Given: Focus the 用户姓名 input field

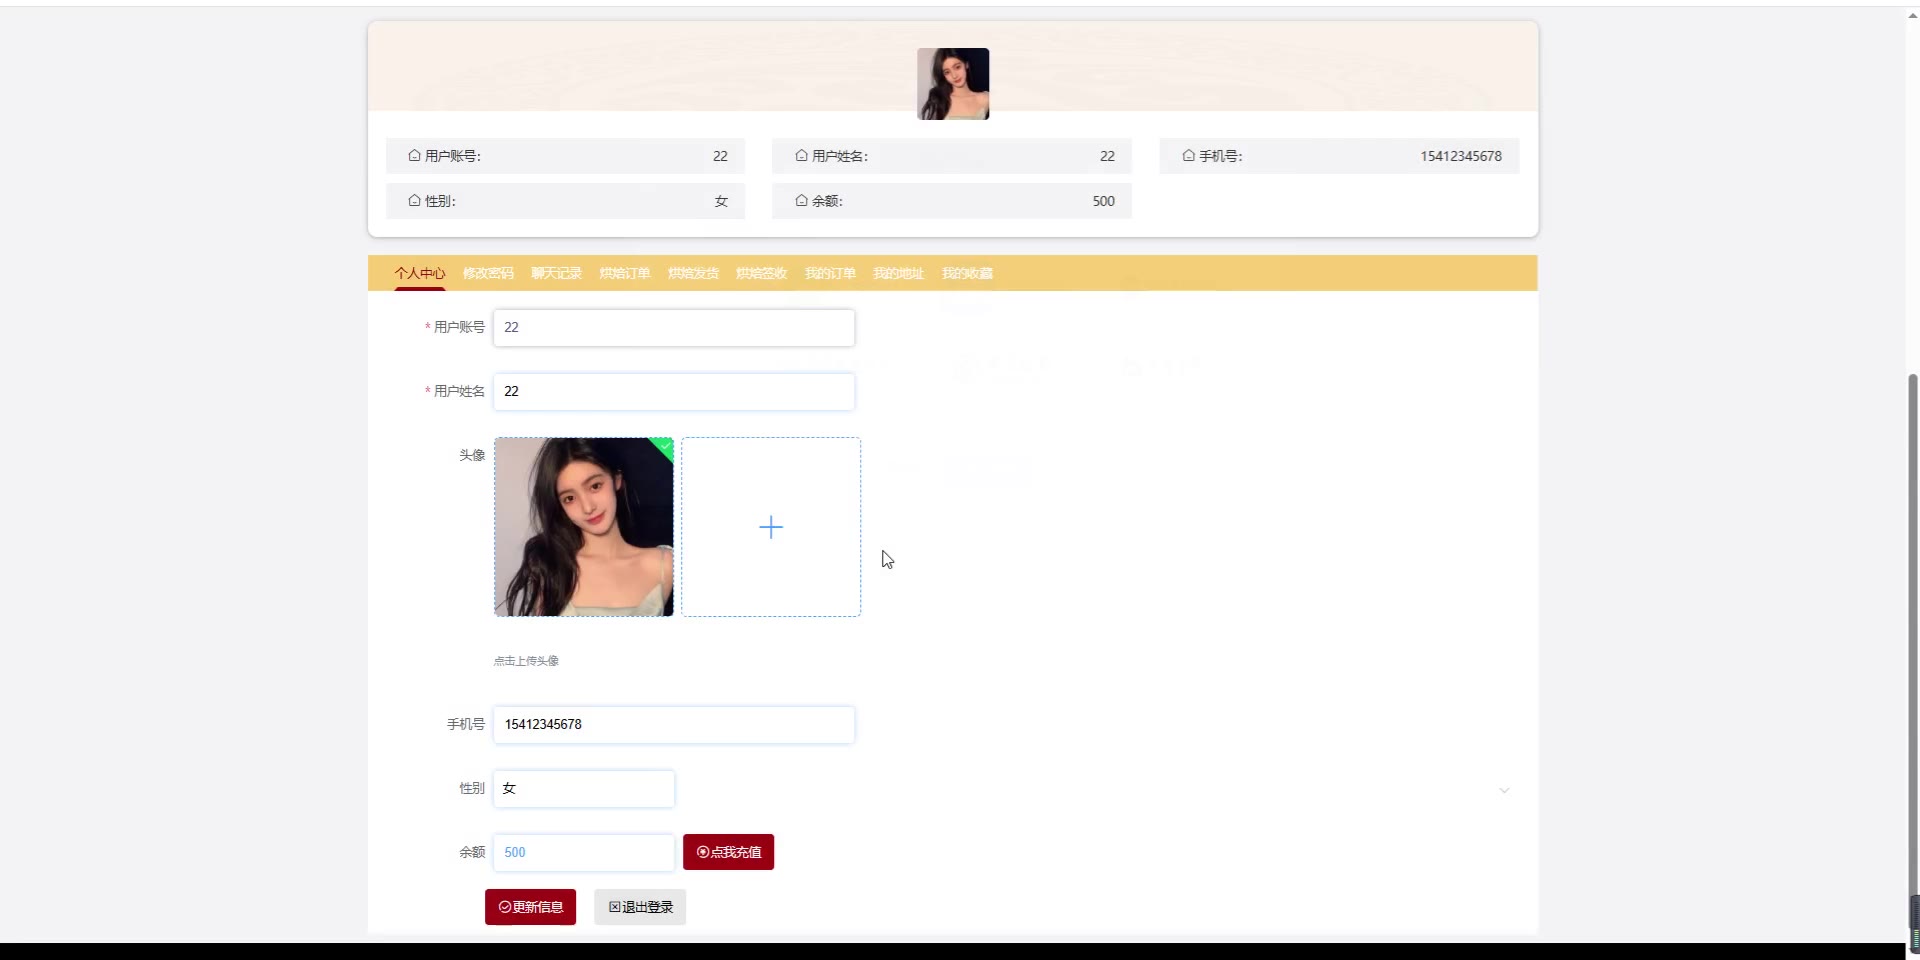Looking at the screenshot, I should [674, 392].
